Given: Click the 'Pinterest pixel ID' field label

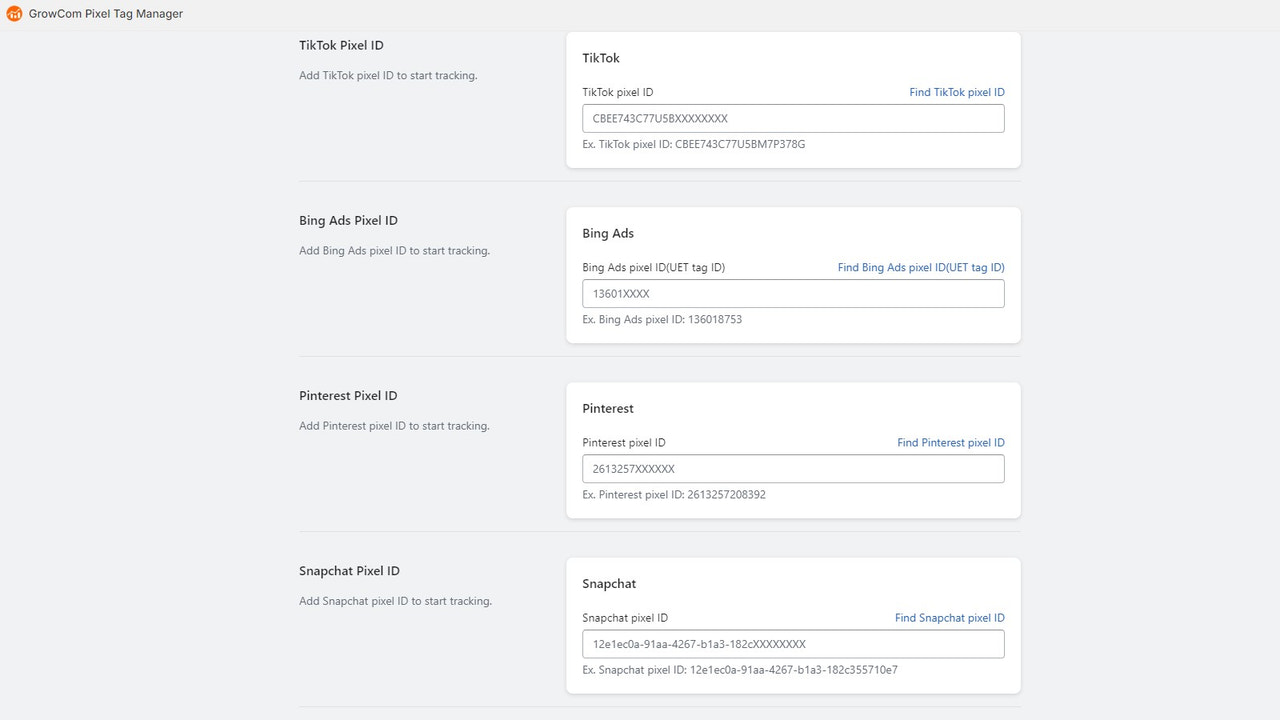Looking at the screenshot, I should [624, 443].
